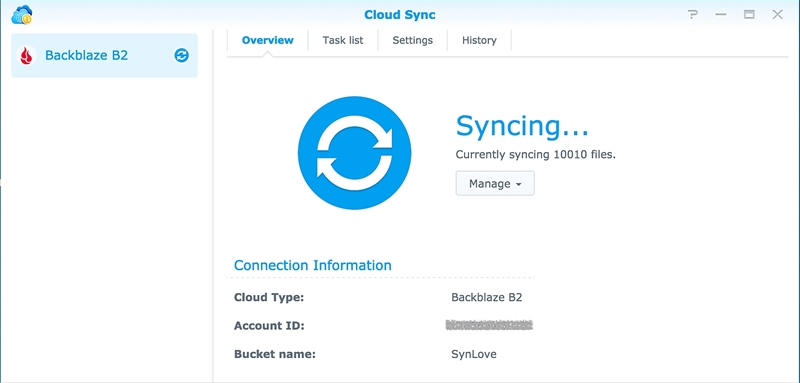Maximize the Cloud Sync window
This screenshot has width=800, height=383.
point(749,14)
